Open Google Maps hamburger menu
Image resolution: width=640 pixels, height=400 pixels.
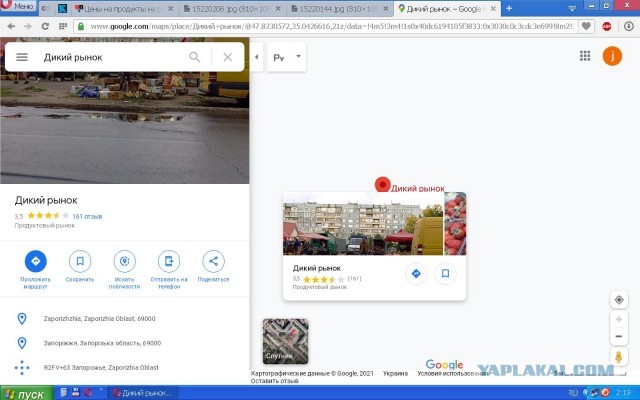pos(22,57)
